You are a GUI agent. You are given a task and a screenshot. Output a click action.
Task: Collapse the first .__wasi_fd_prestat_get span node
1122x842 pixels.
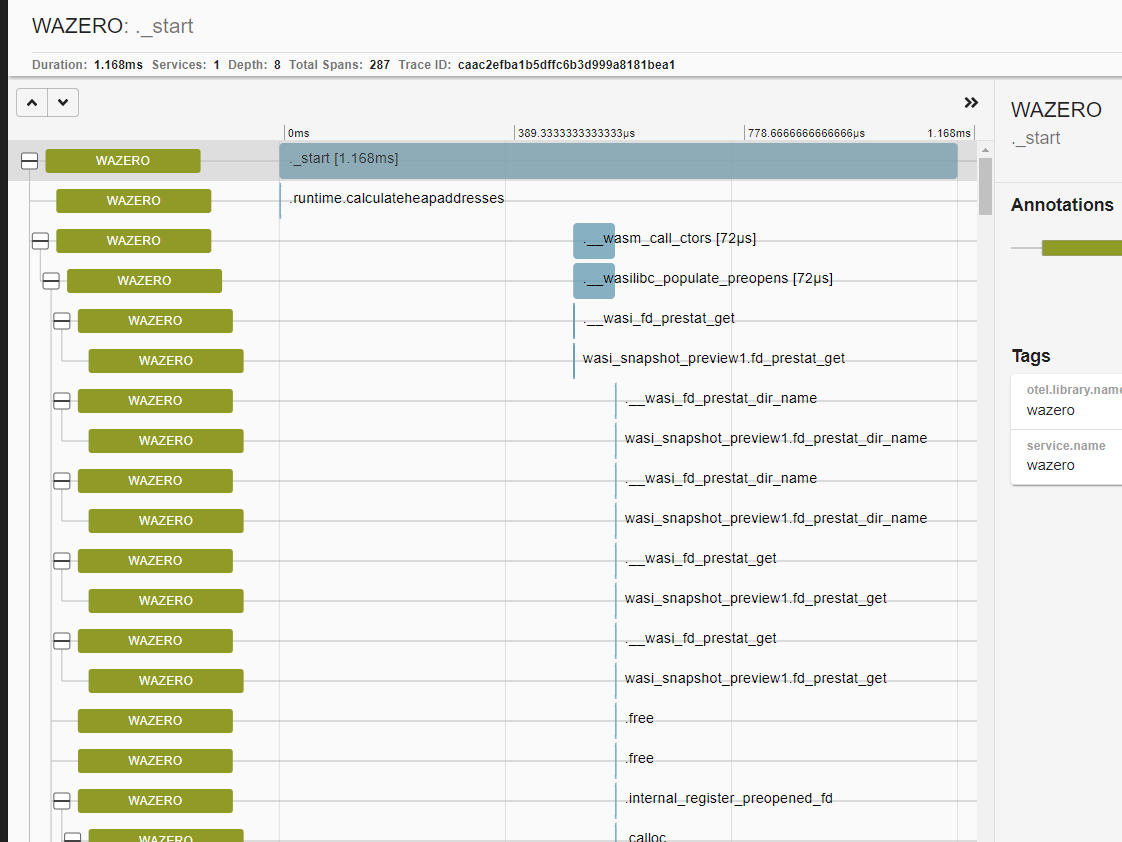tap(62, 321)
